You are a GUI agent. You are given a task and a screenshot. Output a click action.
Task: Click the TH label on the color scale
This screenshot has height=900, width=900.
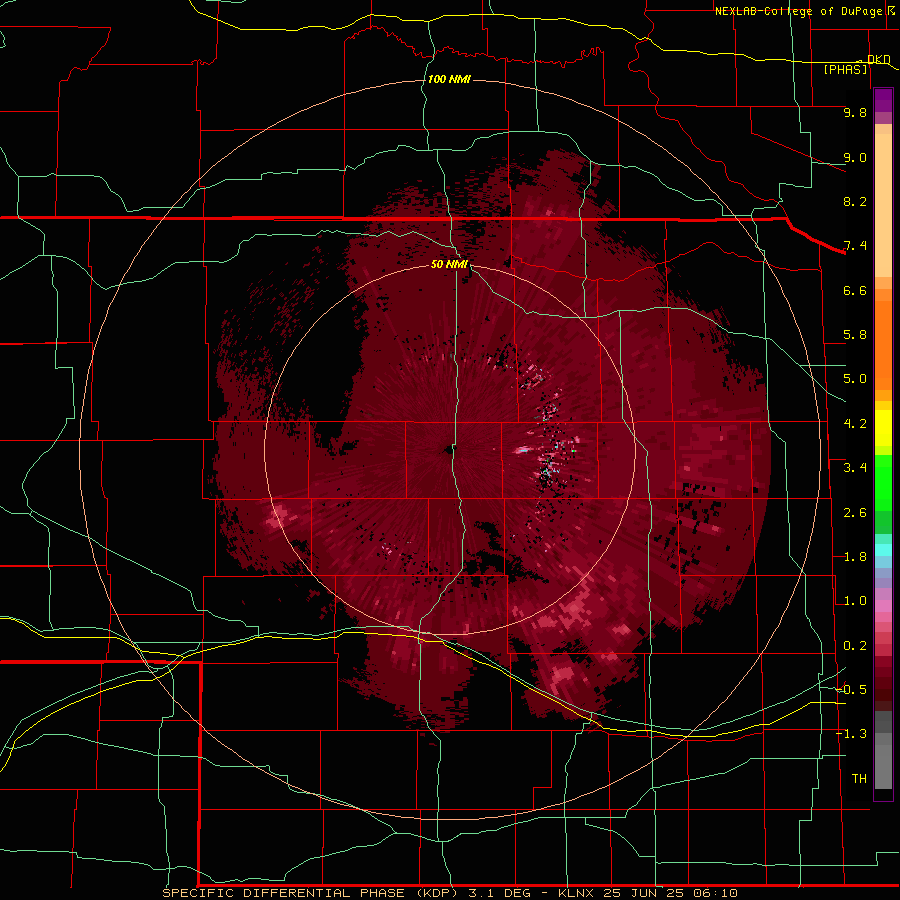(x=859, y=779)
